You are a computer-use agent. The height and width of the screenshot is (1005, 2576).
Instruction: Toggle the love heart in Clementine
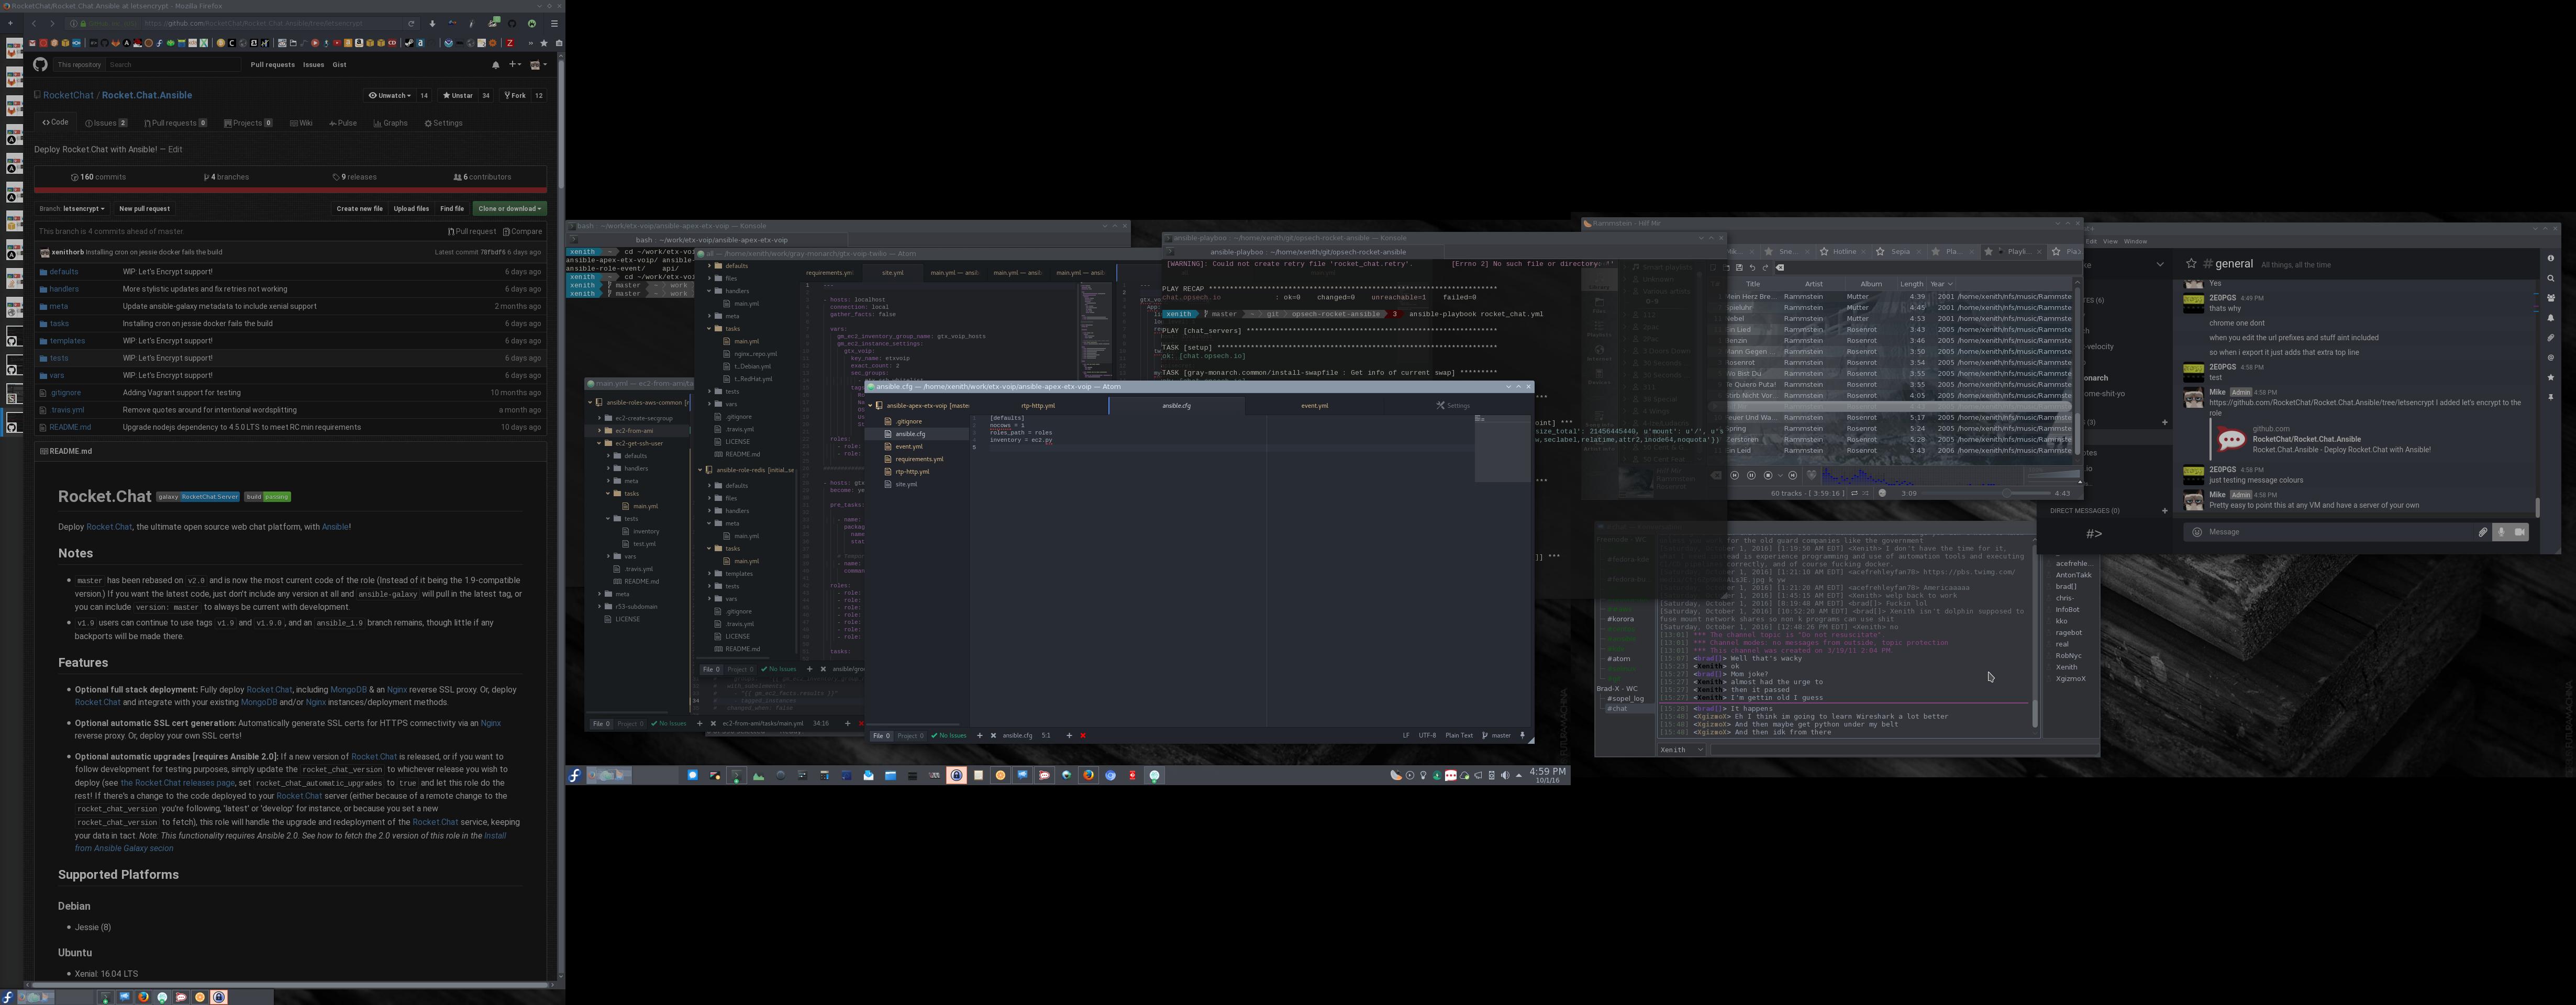click(1812, 476)
